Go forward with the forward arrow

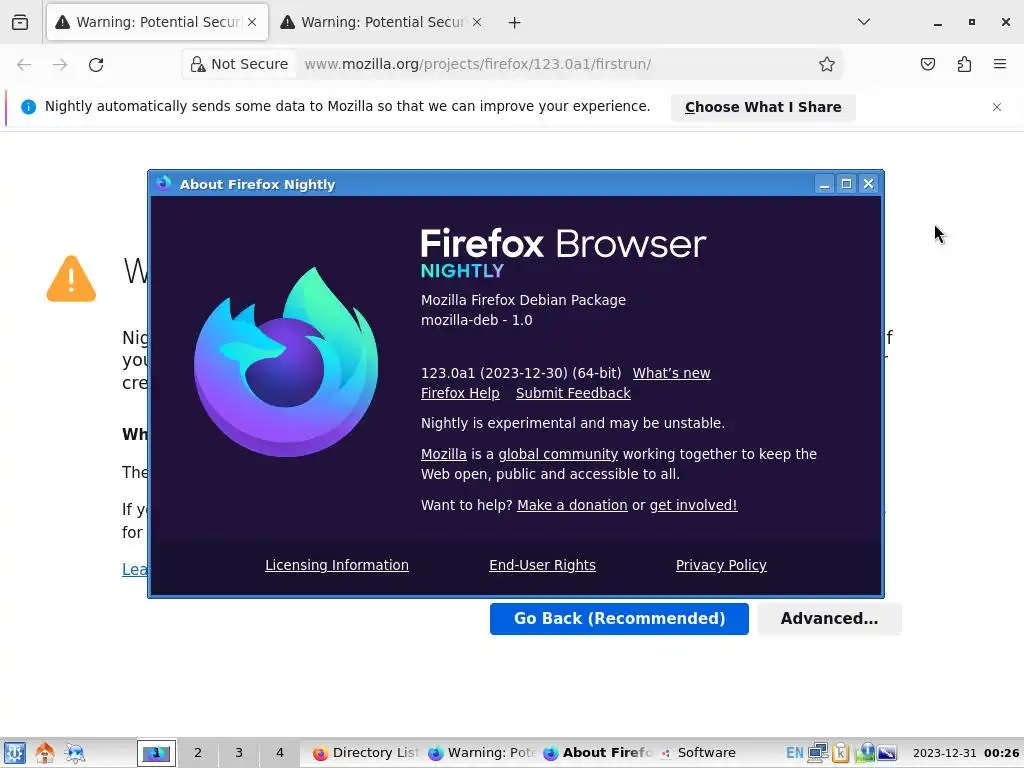[x=60, y=64]
